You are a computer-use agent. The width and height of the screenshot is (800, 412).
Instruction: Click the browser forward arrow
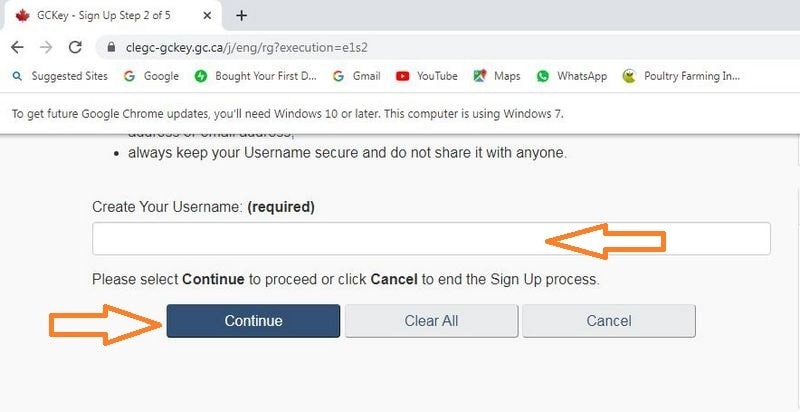pos(46,47)
